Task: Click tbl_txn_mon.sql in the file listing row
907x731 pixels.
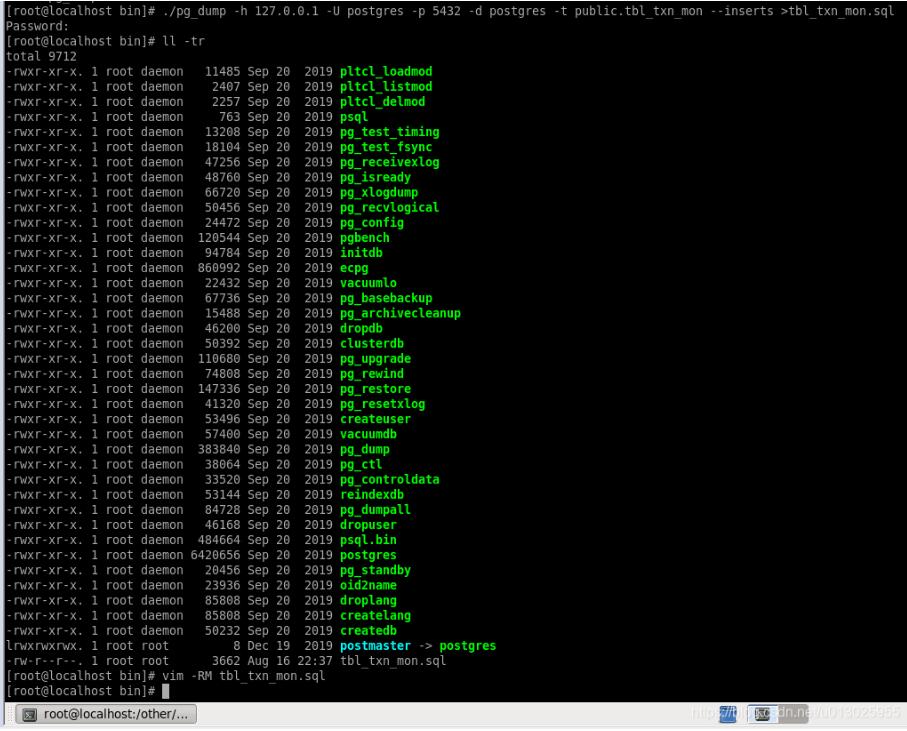Action: [393, 661]
